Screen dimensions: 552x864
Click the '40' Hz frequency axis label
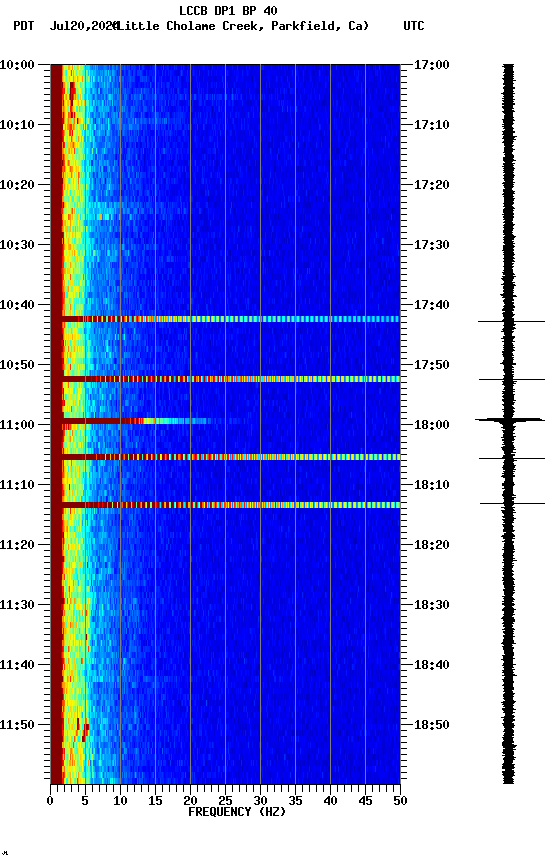point(330,801)
